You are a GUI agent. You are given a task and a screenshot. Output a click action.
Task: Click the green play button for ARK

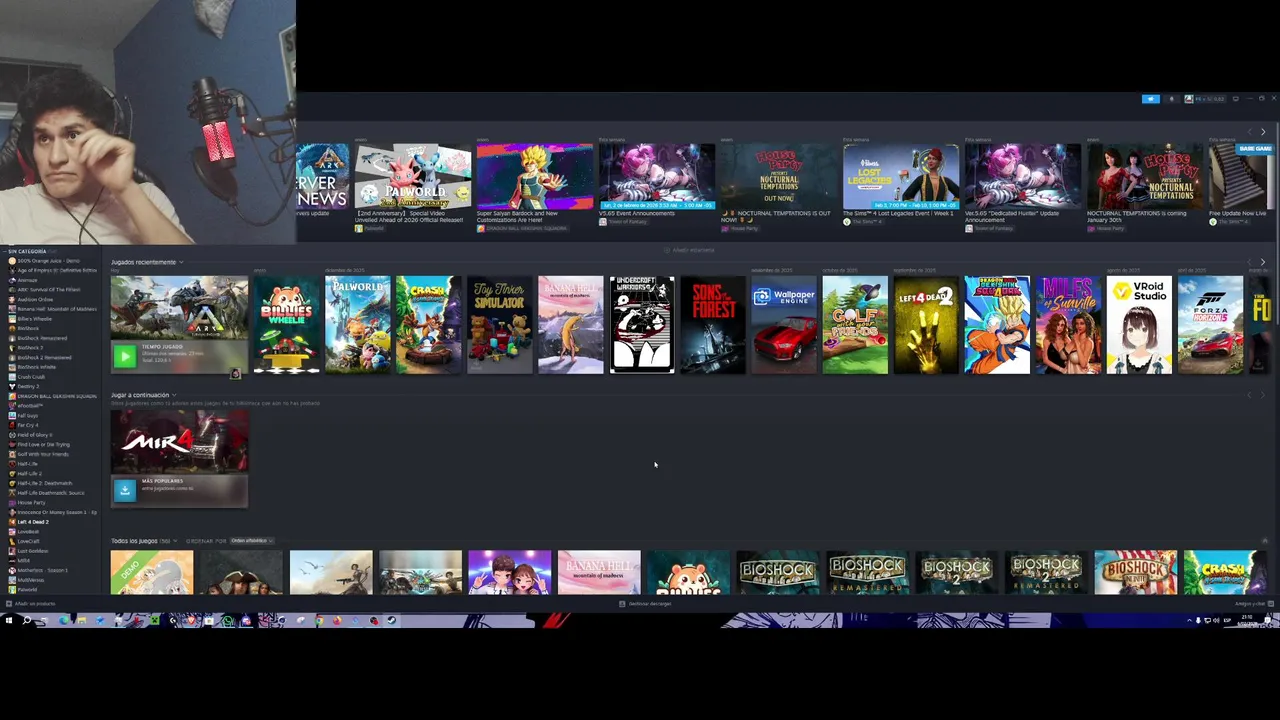point(125,356)
